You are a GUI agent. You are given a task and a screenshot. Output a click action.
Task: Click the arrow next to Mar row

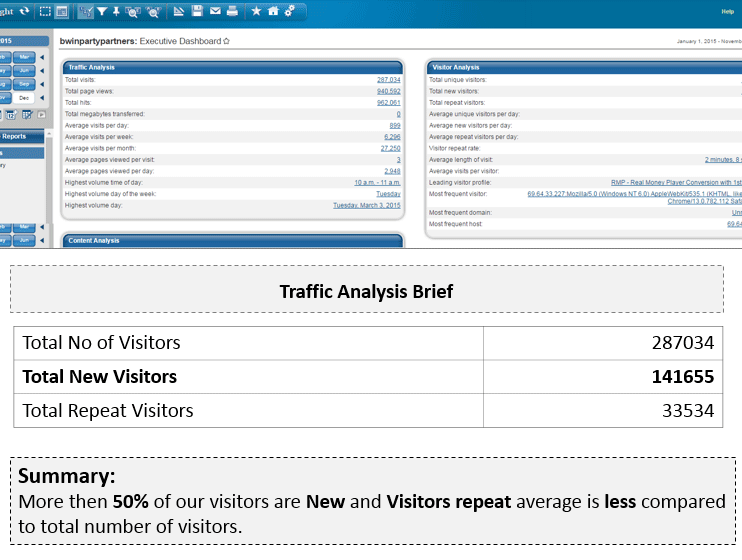coord(42,59)
